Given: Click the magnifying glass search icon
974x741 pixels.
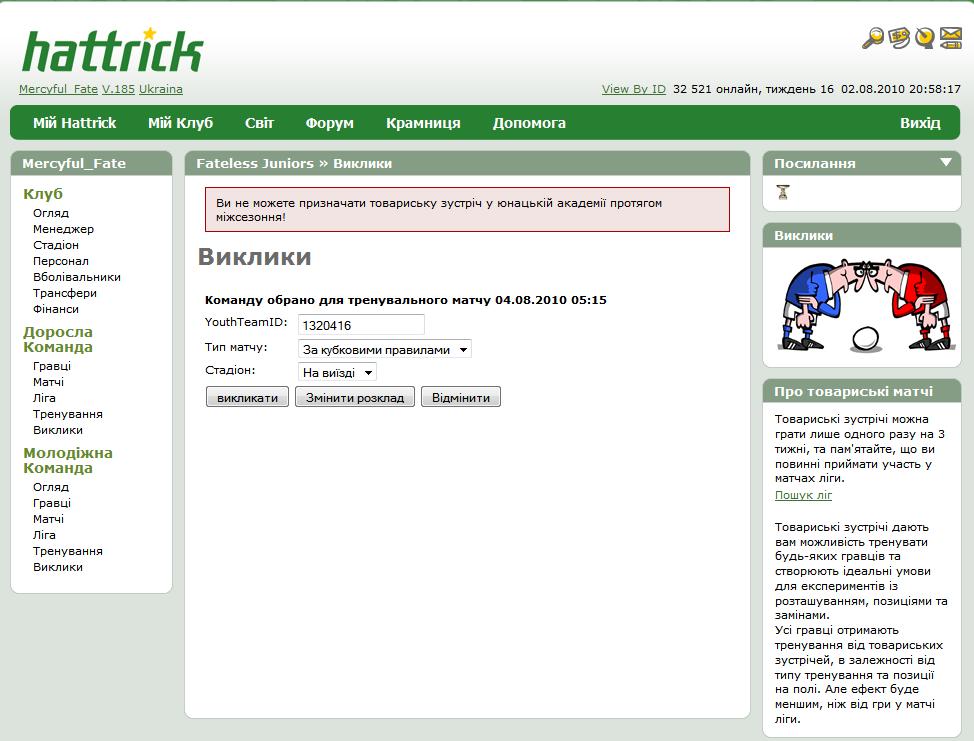Looking at the screenshot, I should point(873,38).
